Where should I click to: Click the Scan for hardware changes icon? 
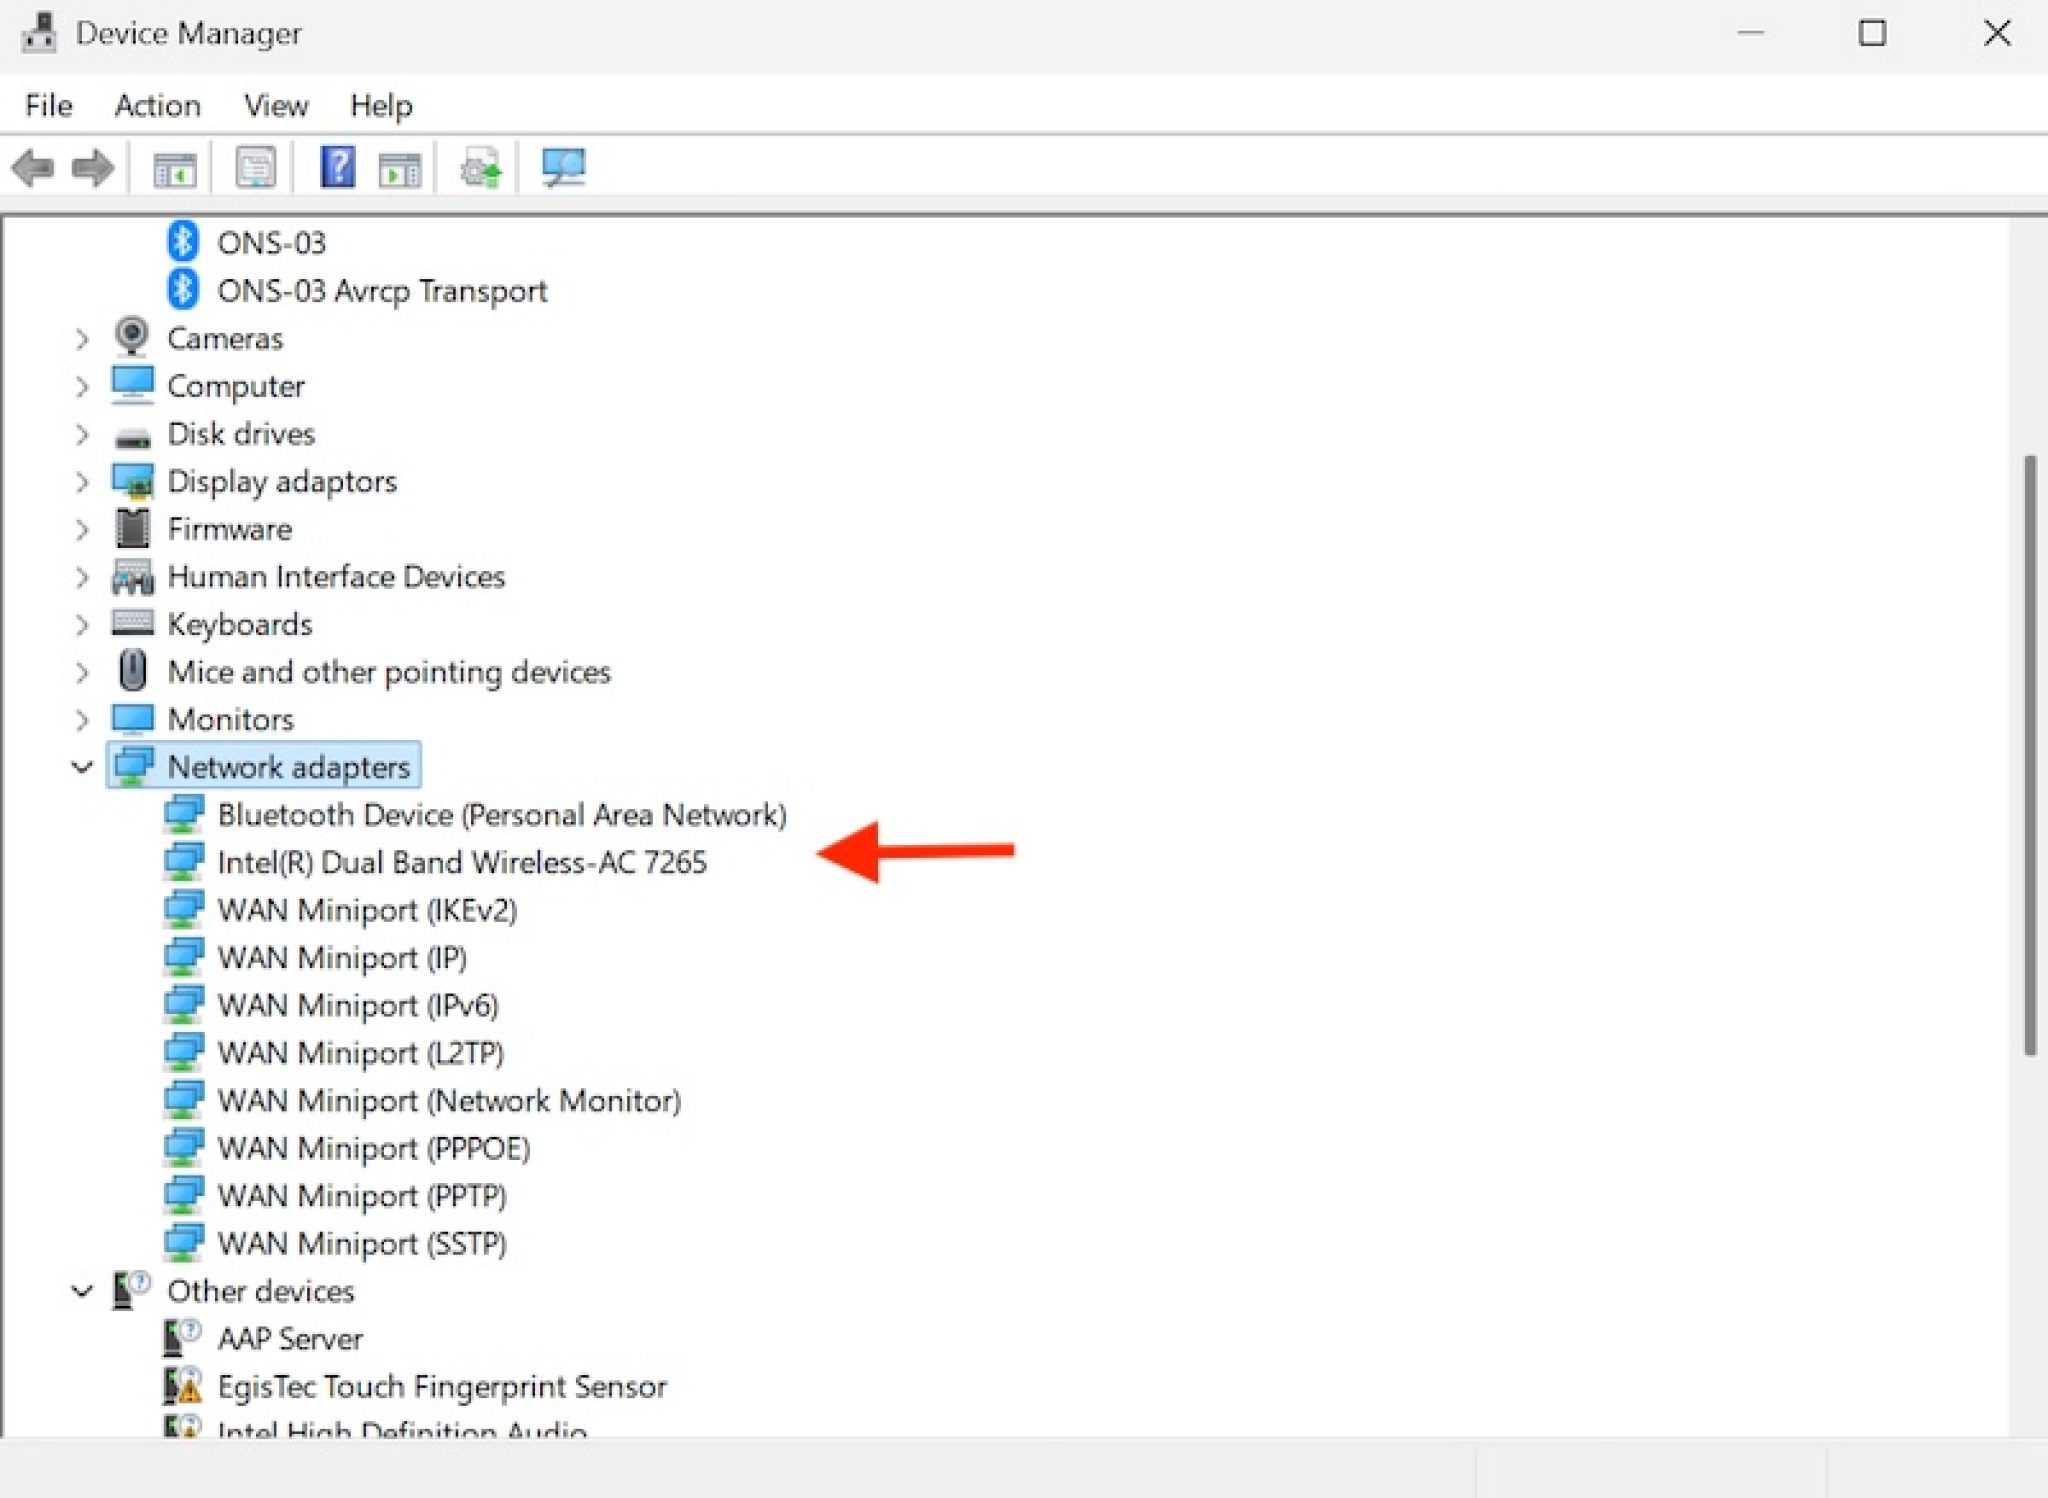coord(560,167)
